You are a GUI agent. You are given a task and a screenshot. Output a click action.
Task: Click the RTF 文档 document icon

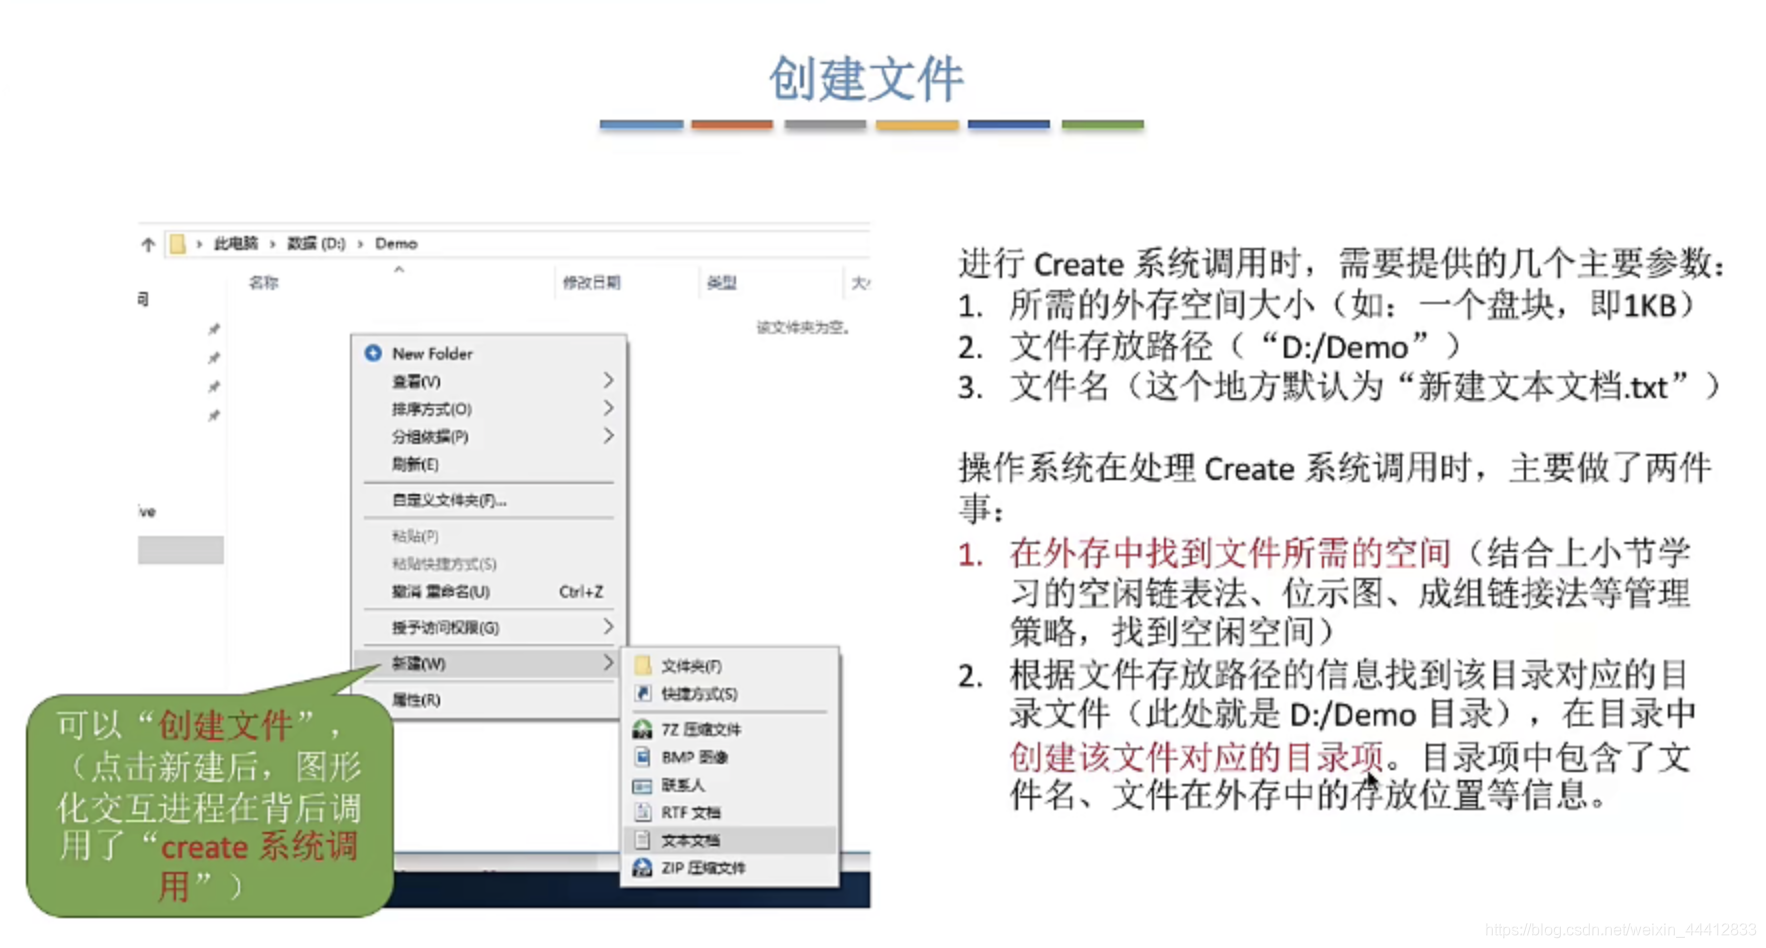point(643,812)
